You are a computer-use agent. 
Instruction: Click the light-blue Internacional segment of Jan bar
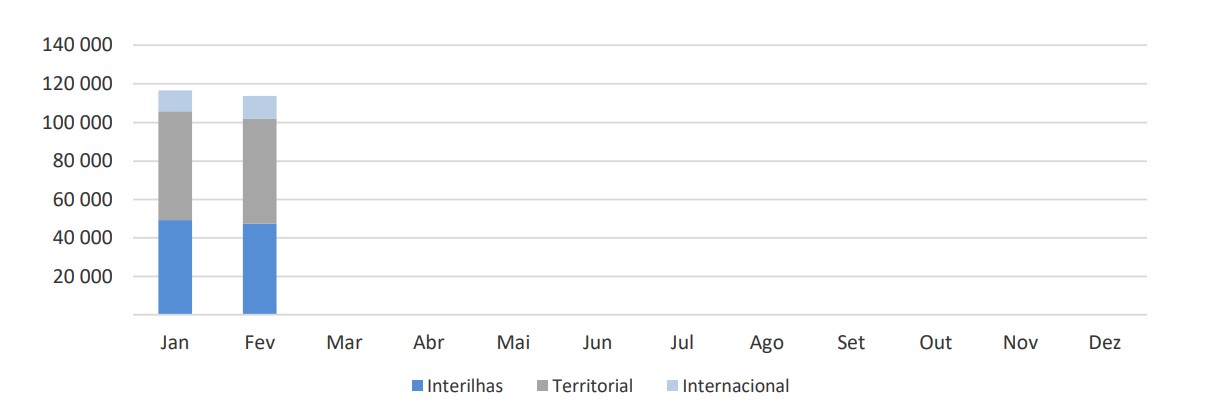pos(175,101)
